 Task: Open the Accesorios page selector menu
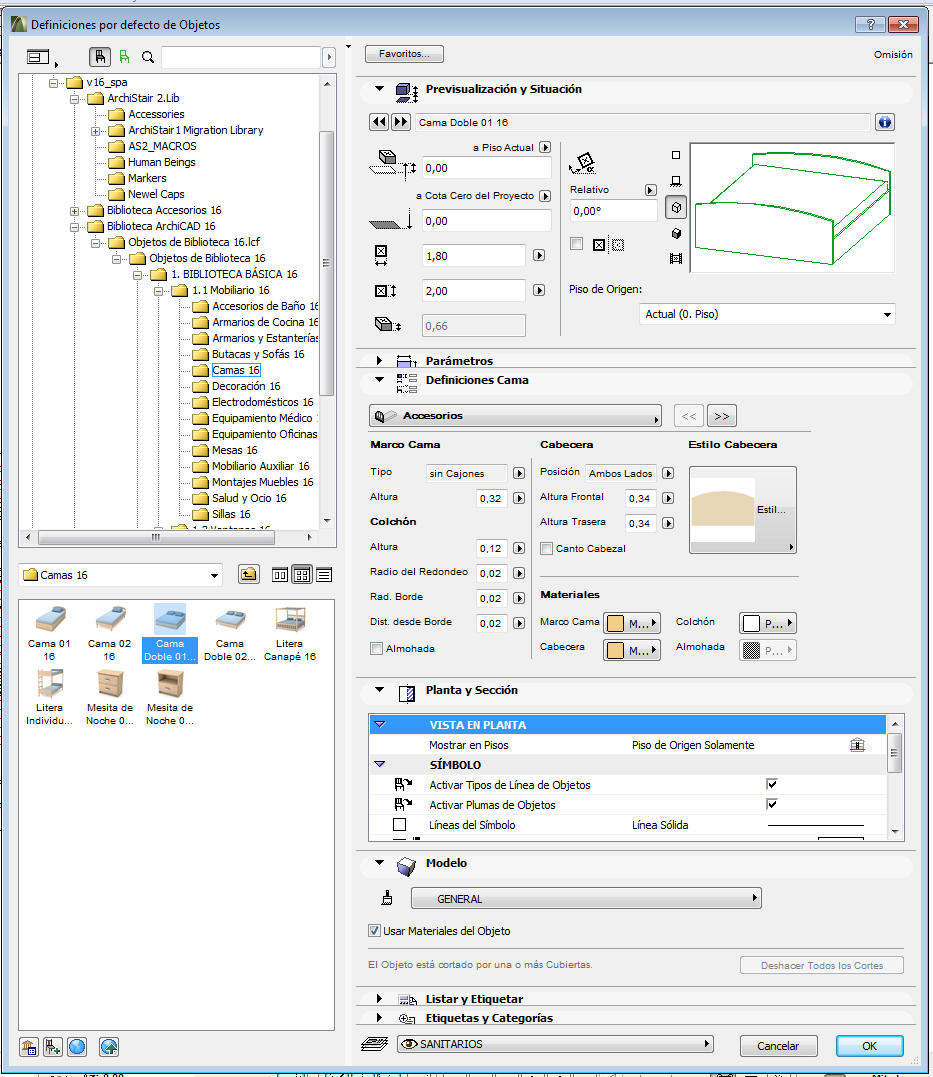(515, 416)
